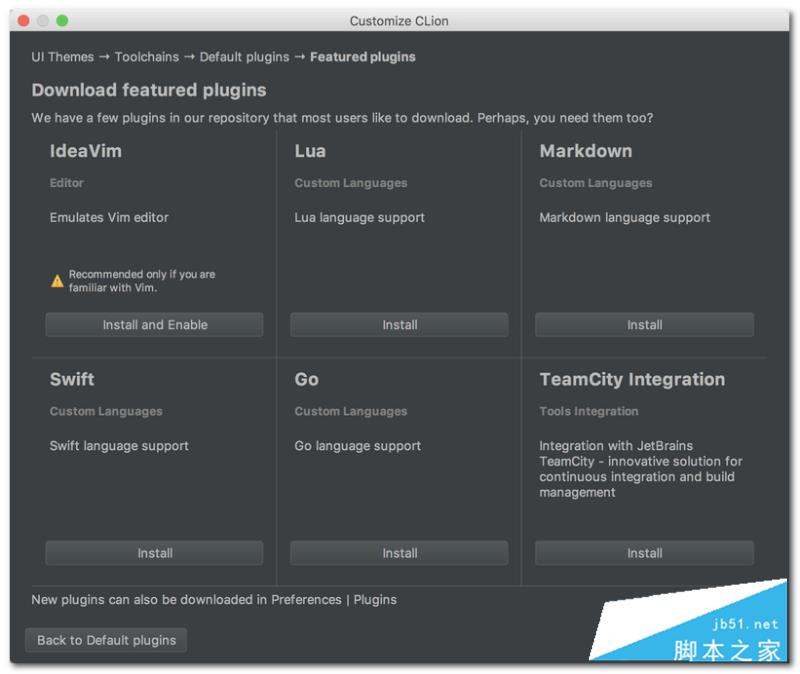Click the 'Swift language support' description
Screen dimensions: 800x674
click(x=119, y=446)
